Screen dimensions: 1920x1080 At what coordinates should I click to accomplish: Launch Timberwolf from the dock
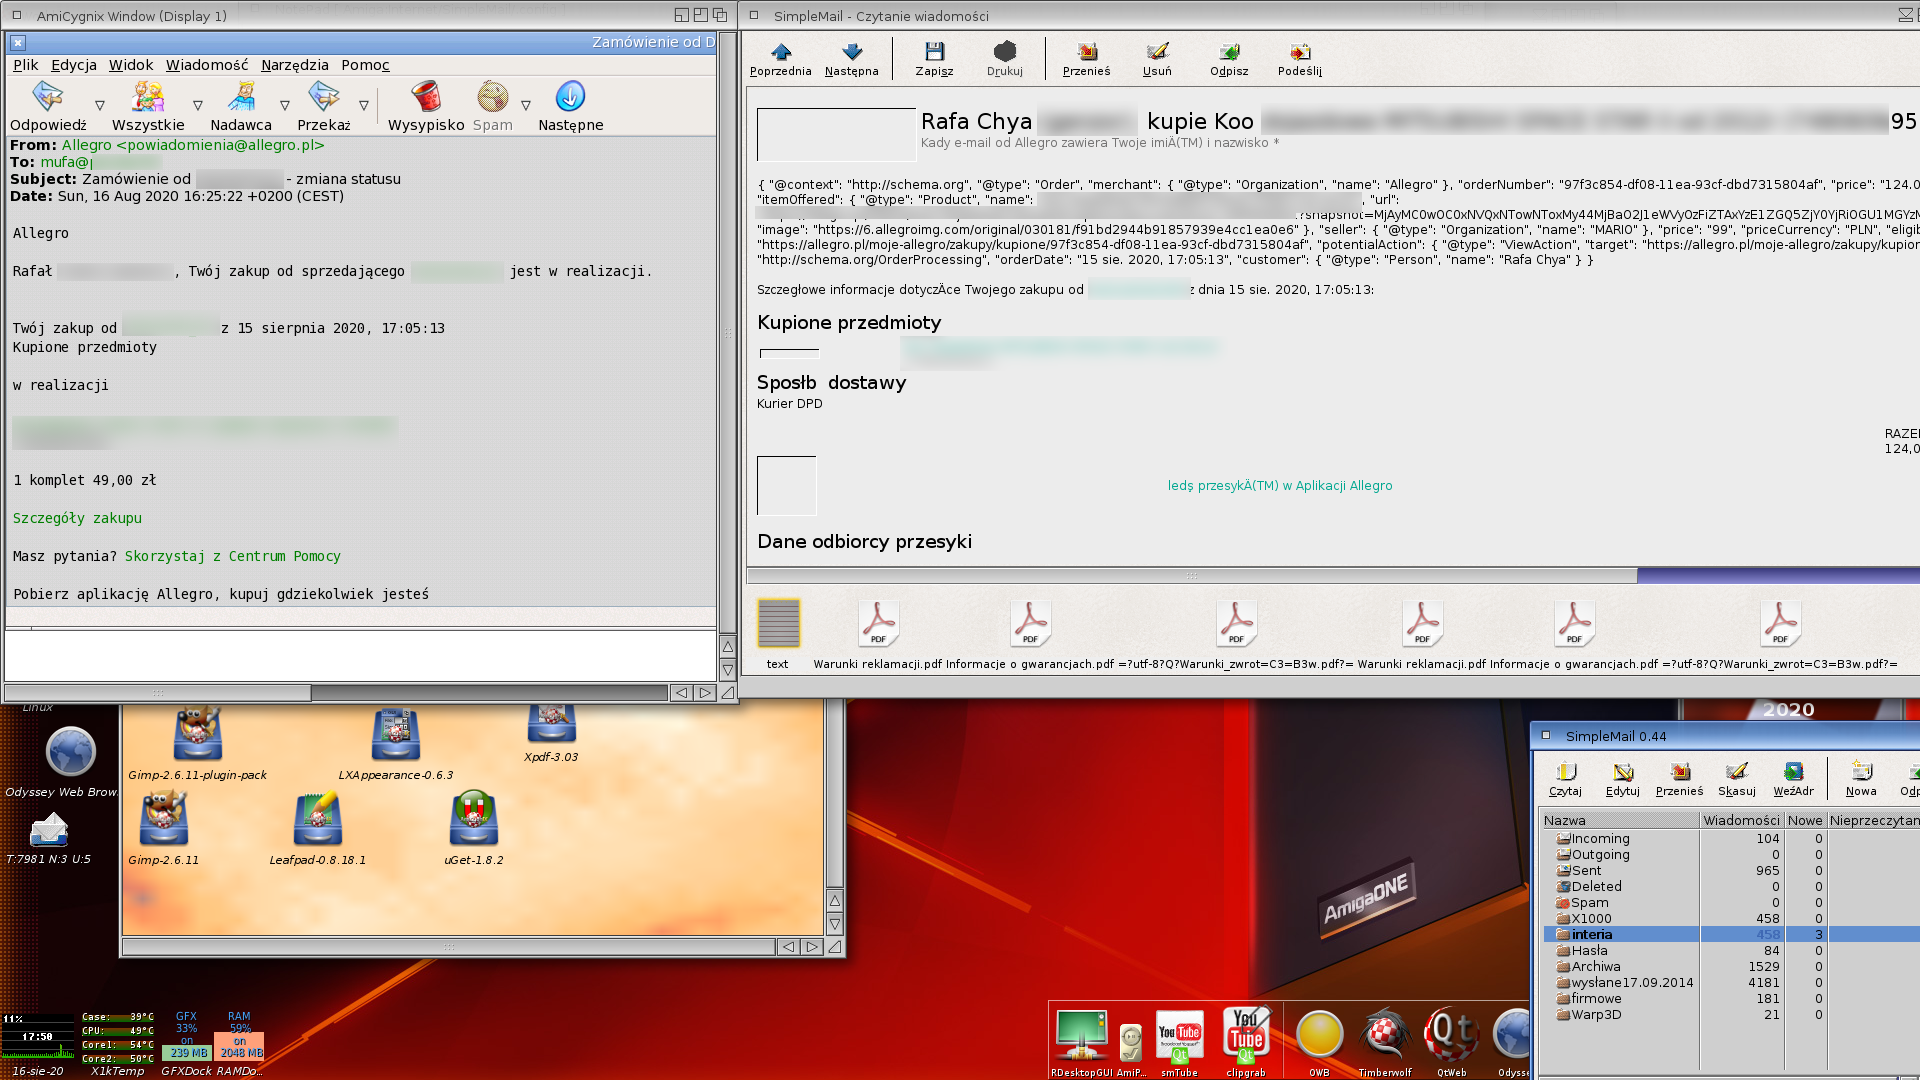click(1385, 1035)
